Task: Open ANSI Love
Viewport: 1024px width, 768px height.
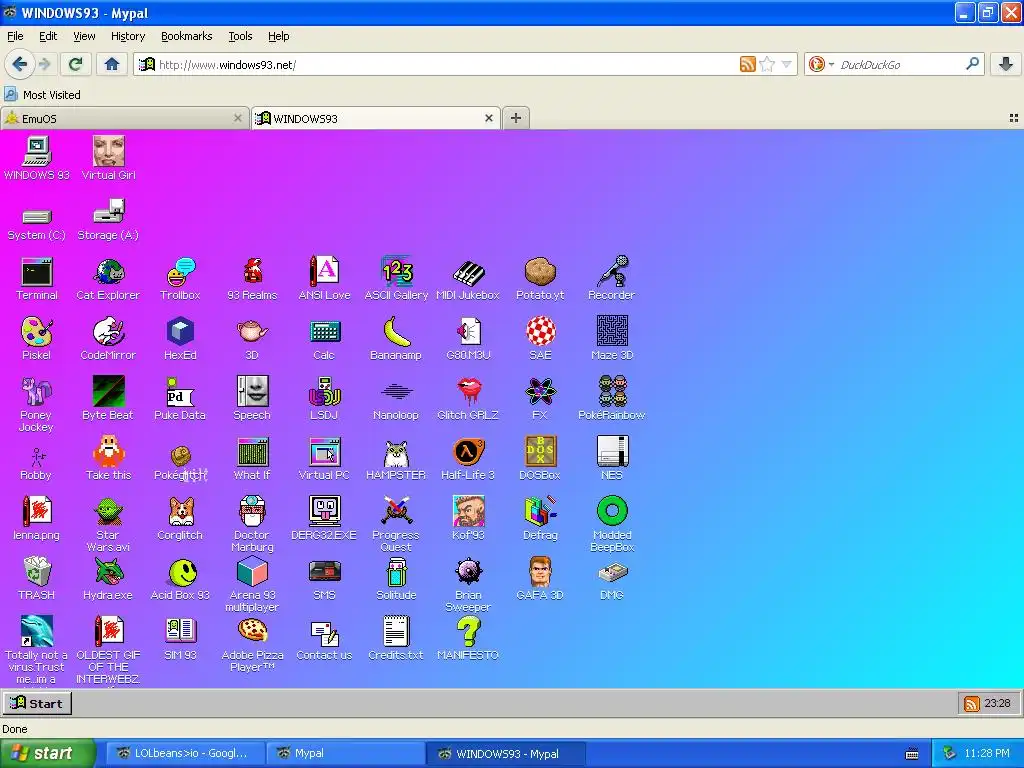Action: coord(325,279)
